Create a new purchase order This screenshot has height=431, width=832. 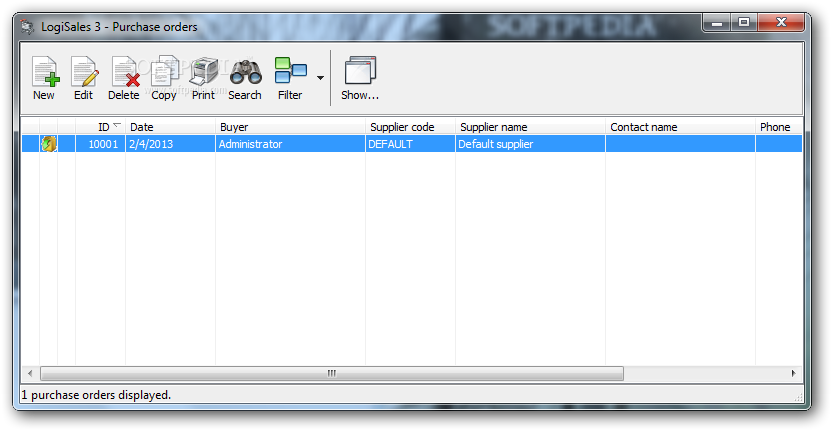pos(44,79)
